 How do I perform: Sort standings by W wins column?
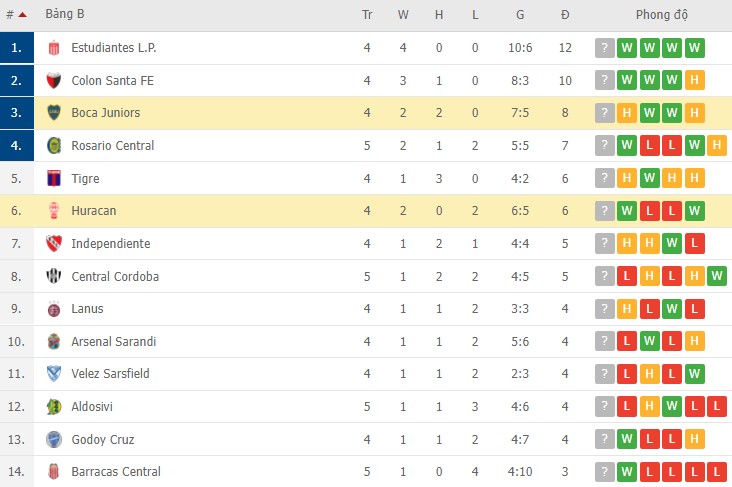403,15
